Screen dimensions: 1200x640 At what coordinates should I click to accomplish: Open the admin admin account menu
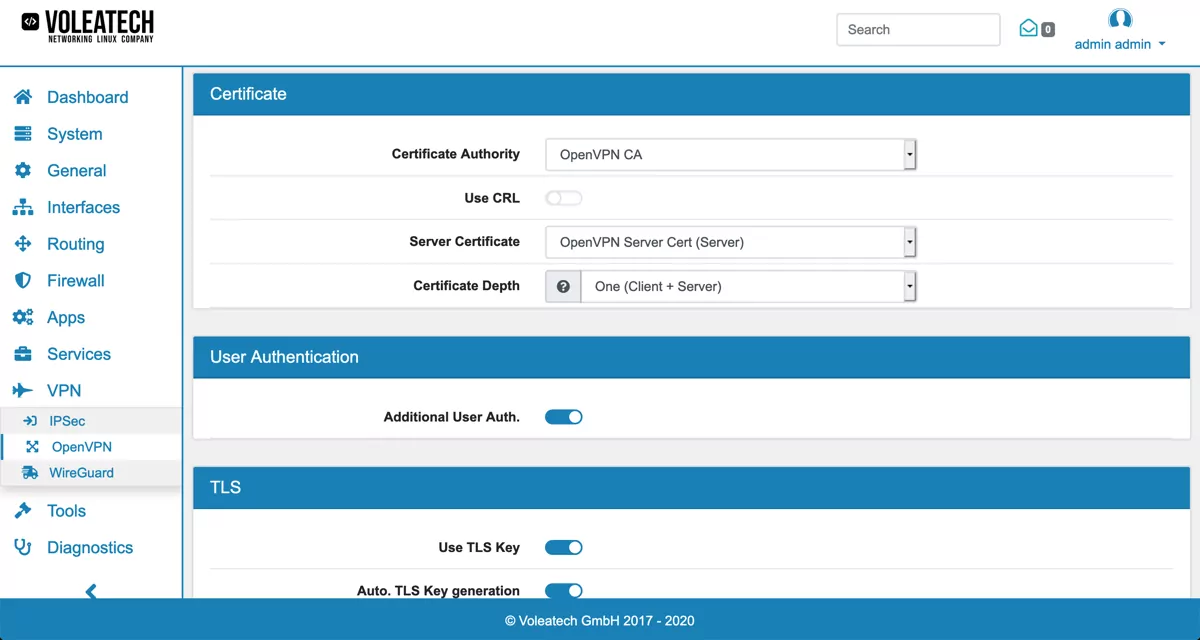click(x=1119, y=44)
